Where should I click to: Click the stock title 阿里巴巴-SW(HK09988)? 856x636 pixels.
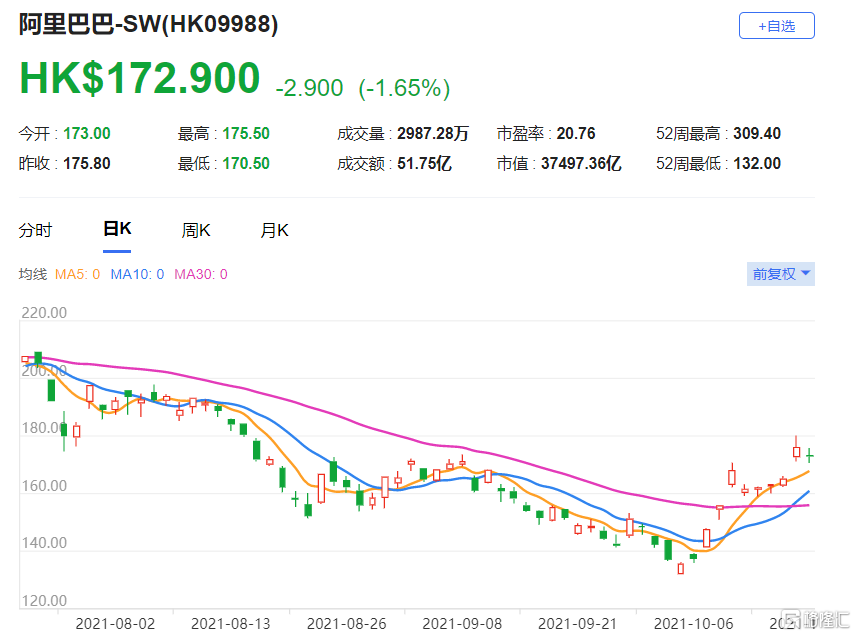(148, 25)
